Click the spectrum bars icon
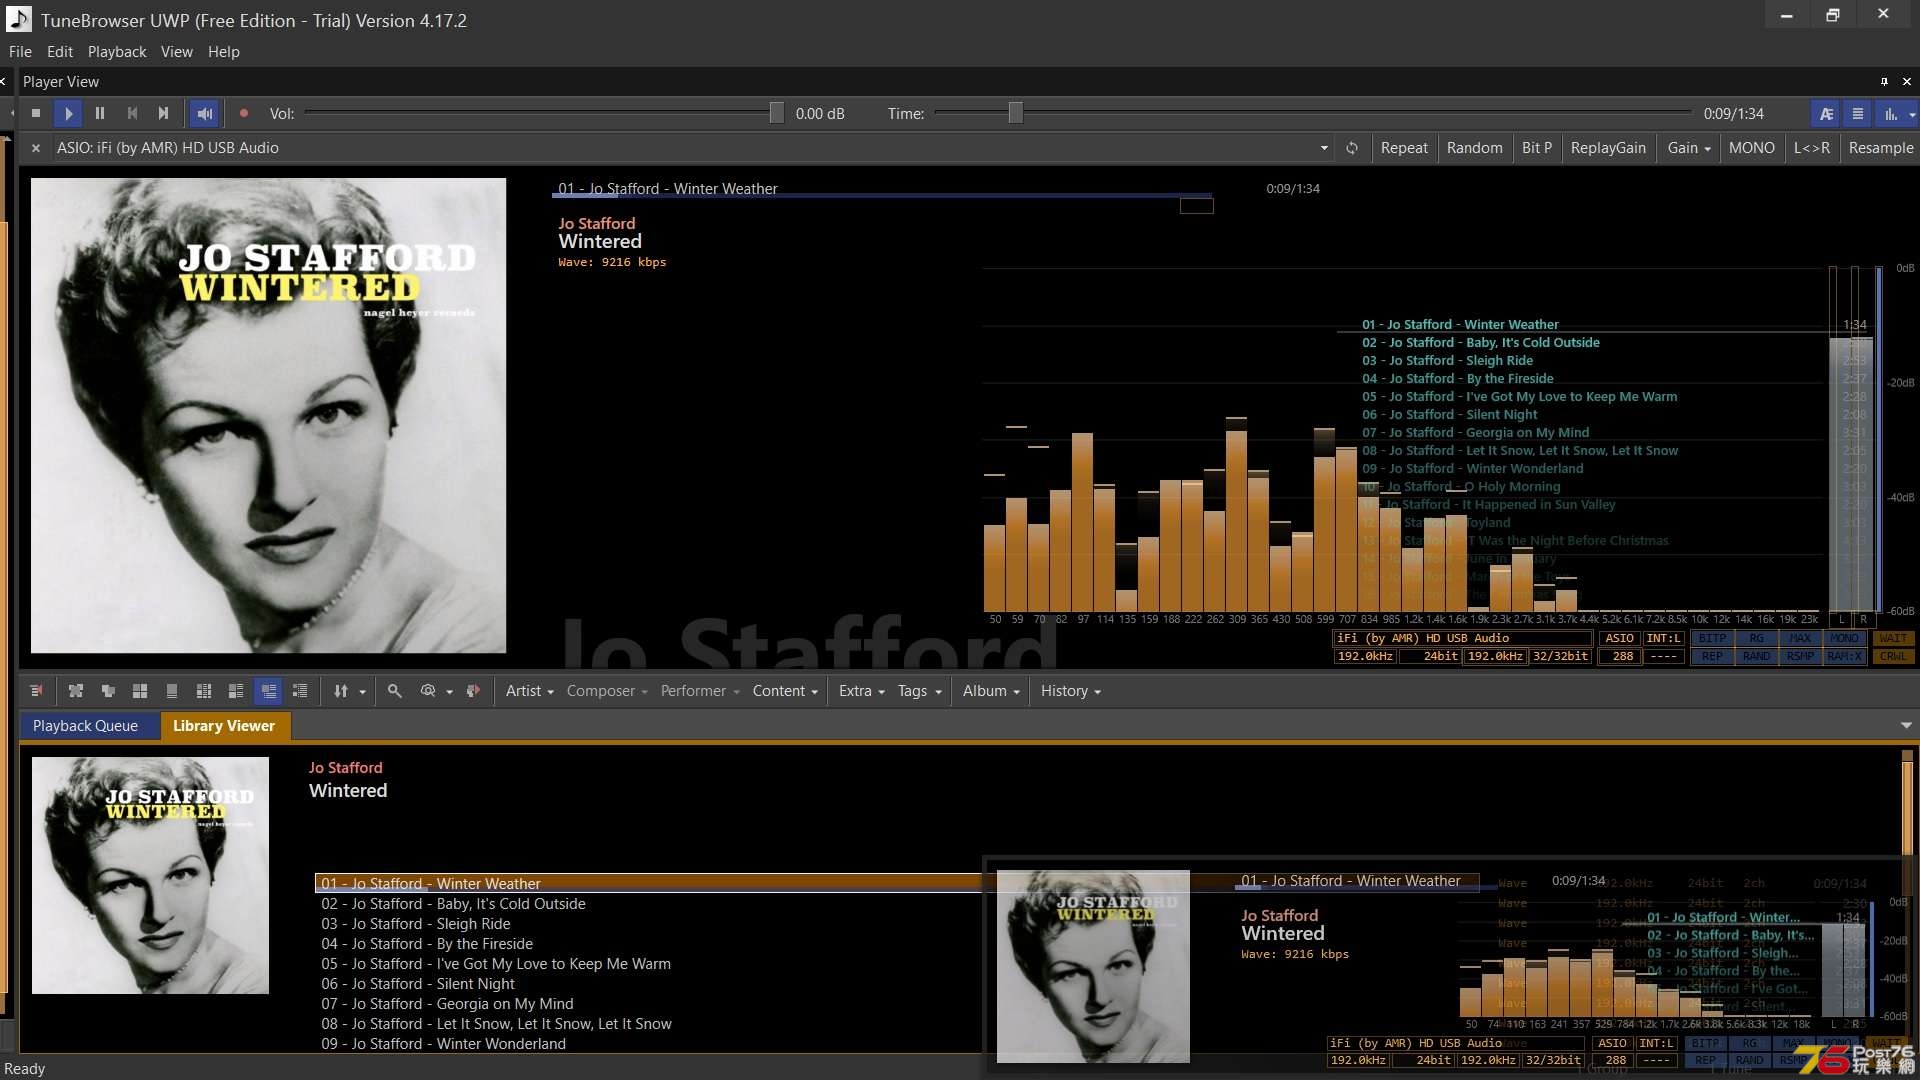 click(1890, 114)
